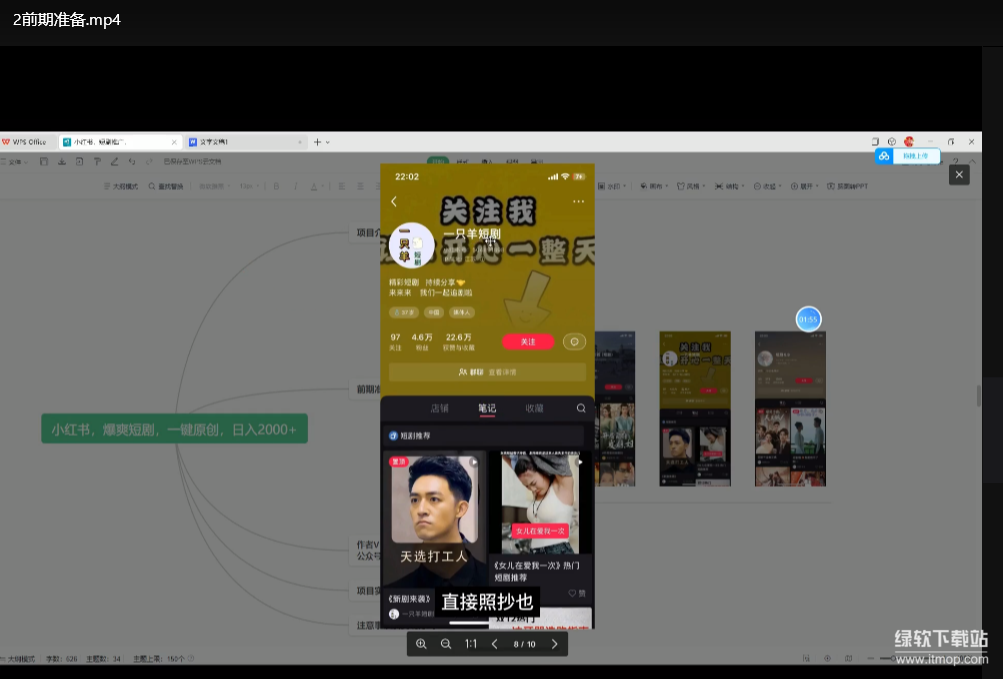Click the 一只羊短剧 profile avatar

(x=412, y=244)
